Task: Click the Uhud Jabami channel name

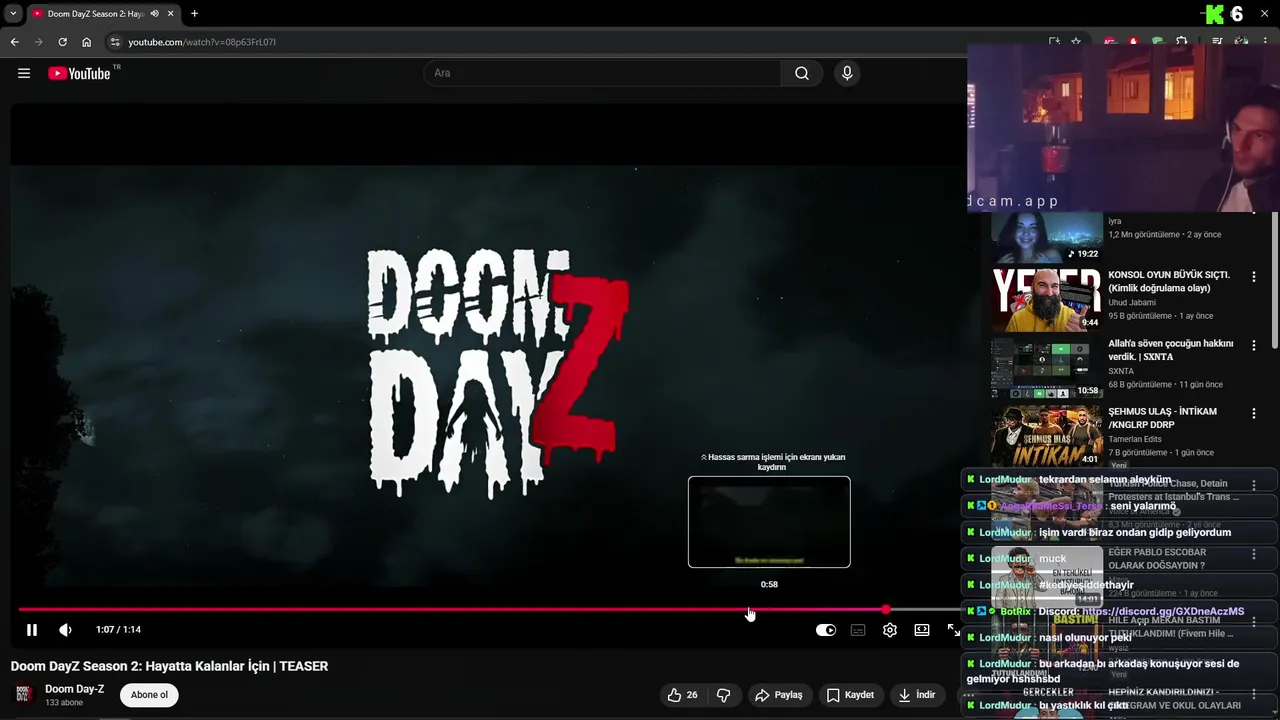Action: point(1132,302)
